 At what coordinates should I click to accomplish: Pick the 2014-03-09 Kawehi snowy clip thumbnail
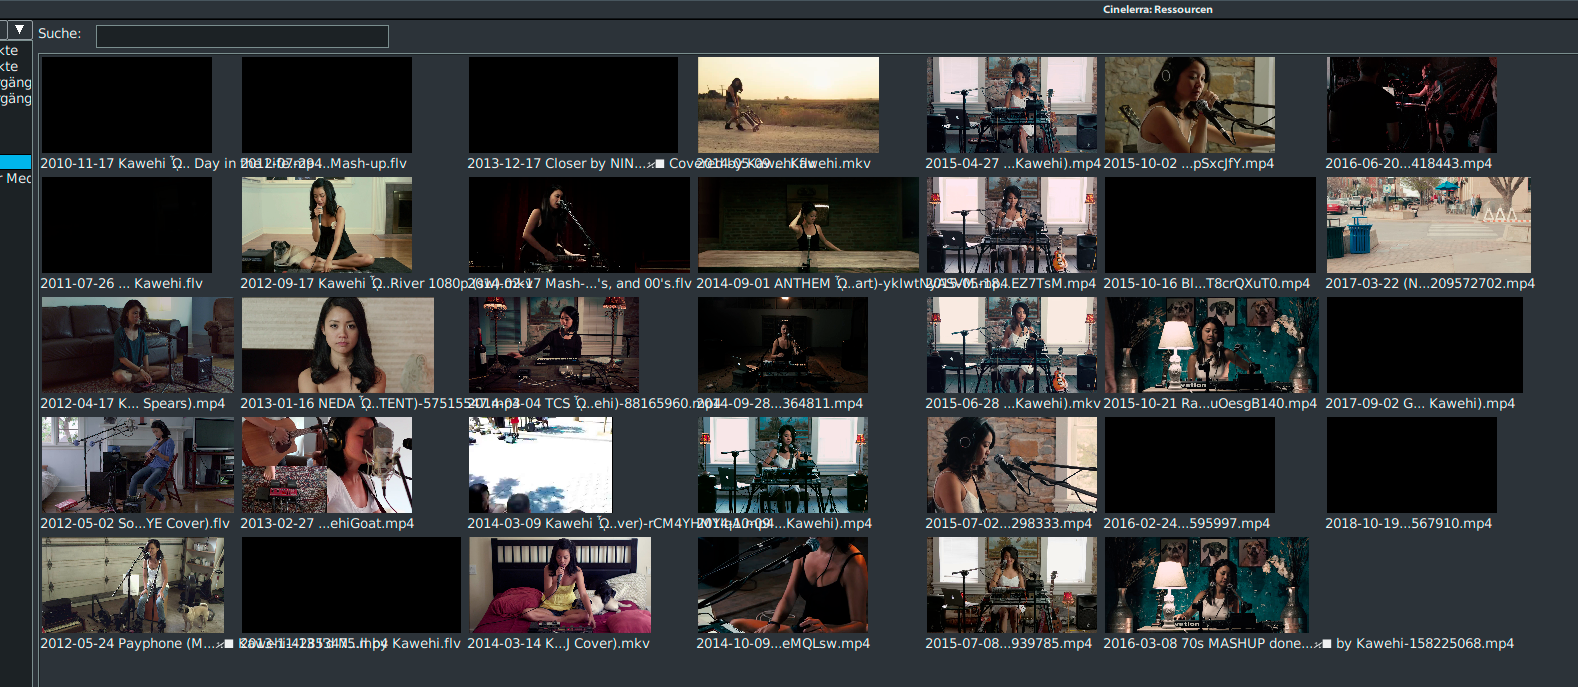[540, 465]
